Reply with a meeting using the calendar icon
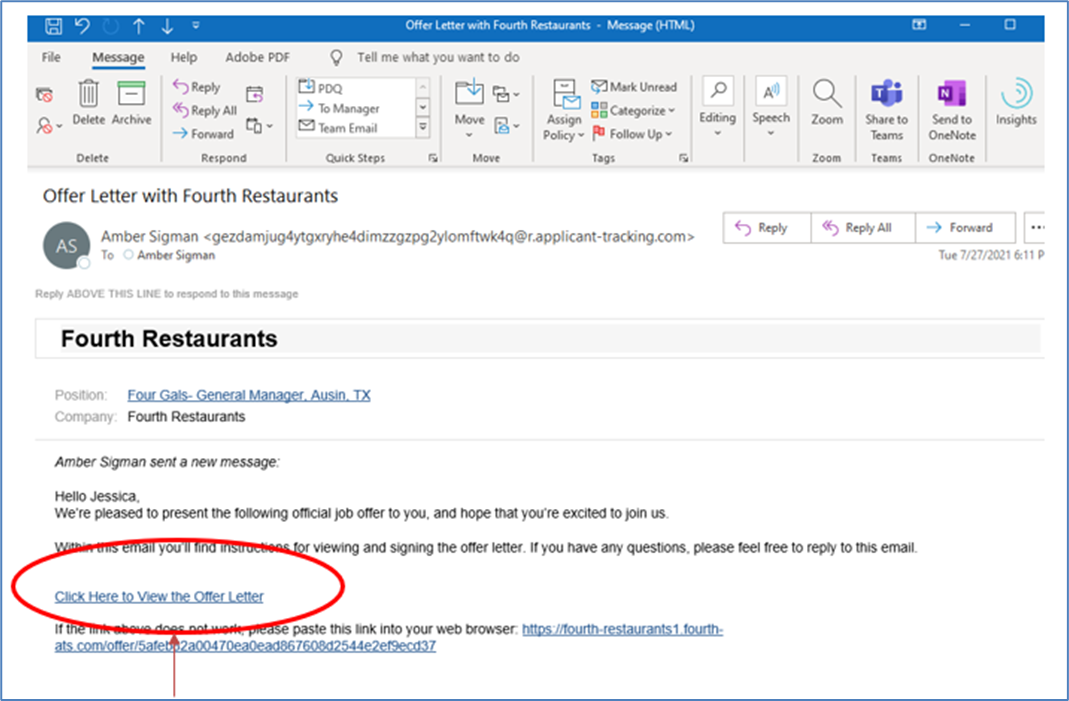Screen dimensions: 1069x701 [254, 94]
